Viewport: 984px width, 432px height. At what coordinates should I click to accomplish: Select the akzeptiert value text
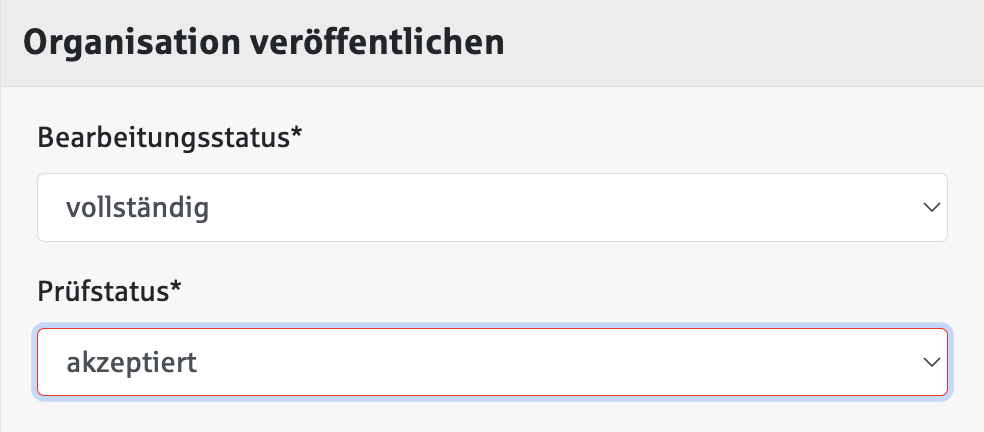[x=132, y=362]
